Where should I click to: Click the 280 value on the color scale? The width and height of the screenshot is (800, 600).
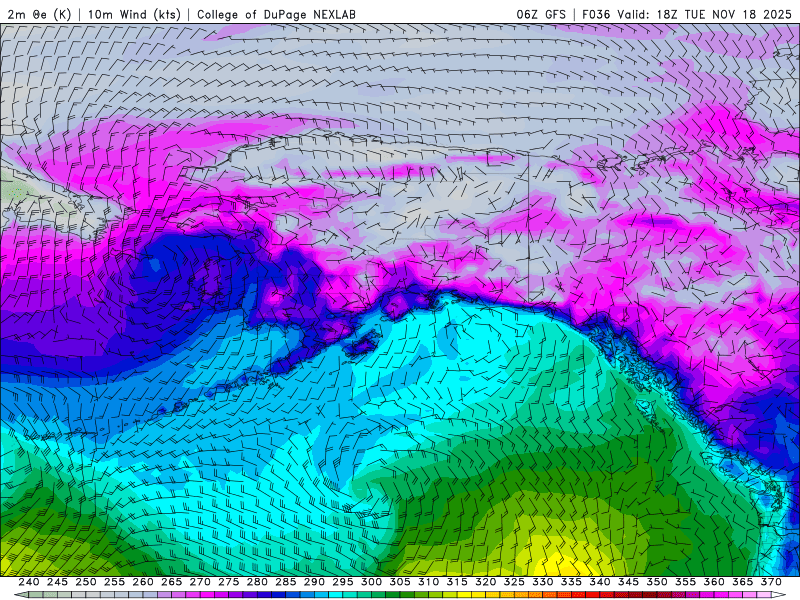(x=257, y=582)
